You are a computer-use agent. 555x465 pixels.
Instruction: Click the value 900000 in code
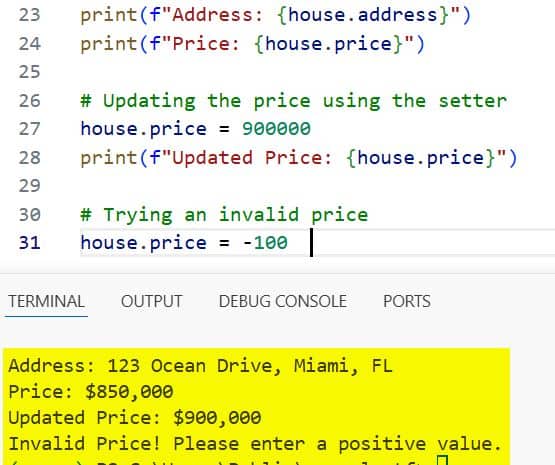276,128
